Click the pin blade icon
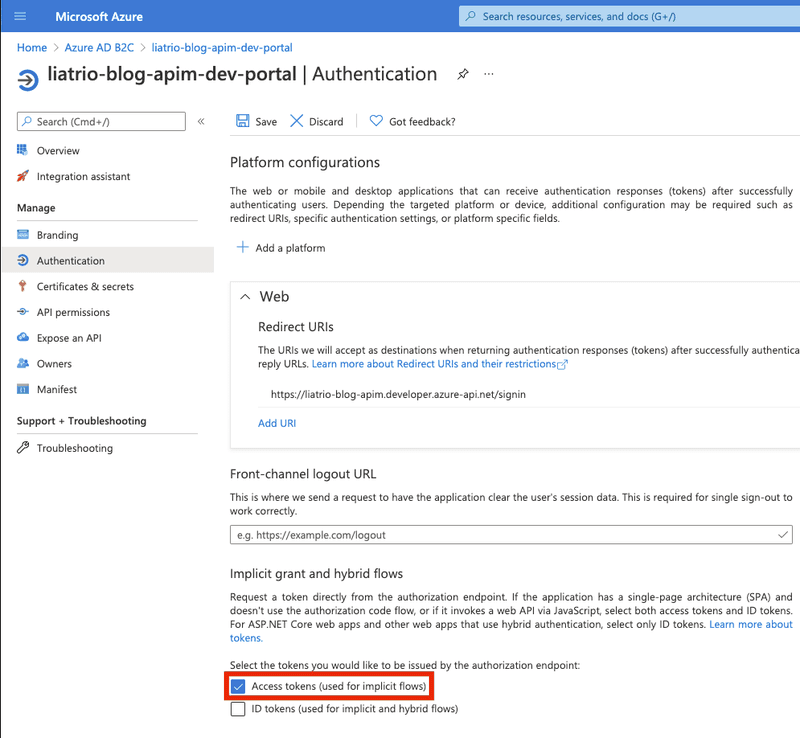 click(463, 74)
